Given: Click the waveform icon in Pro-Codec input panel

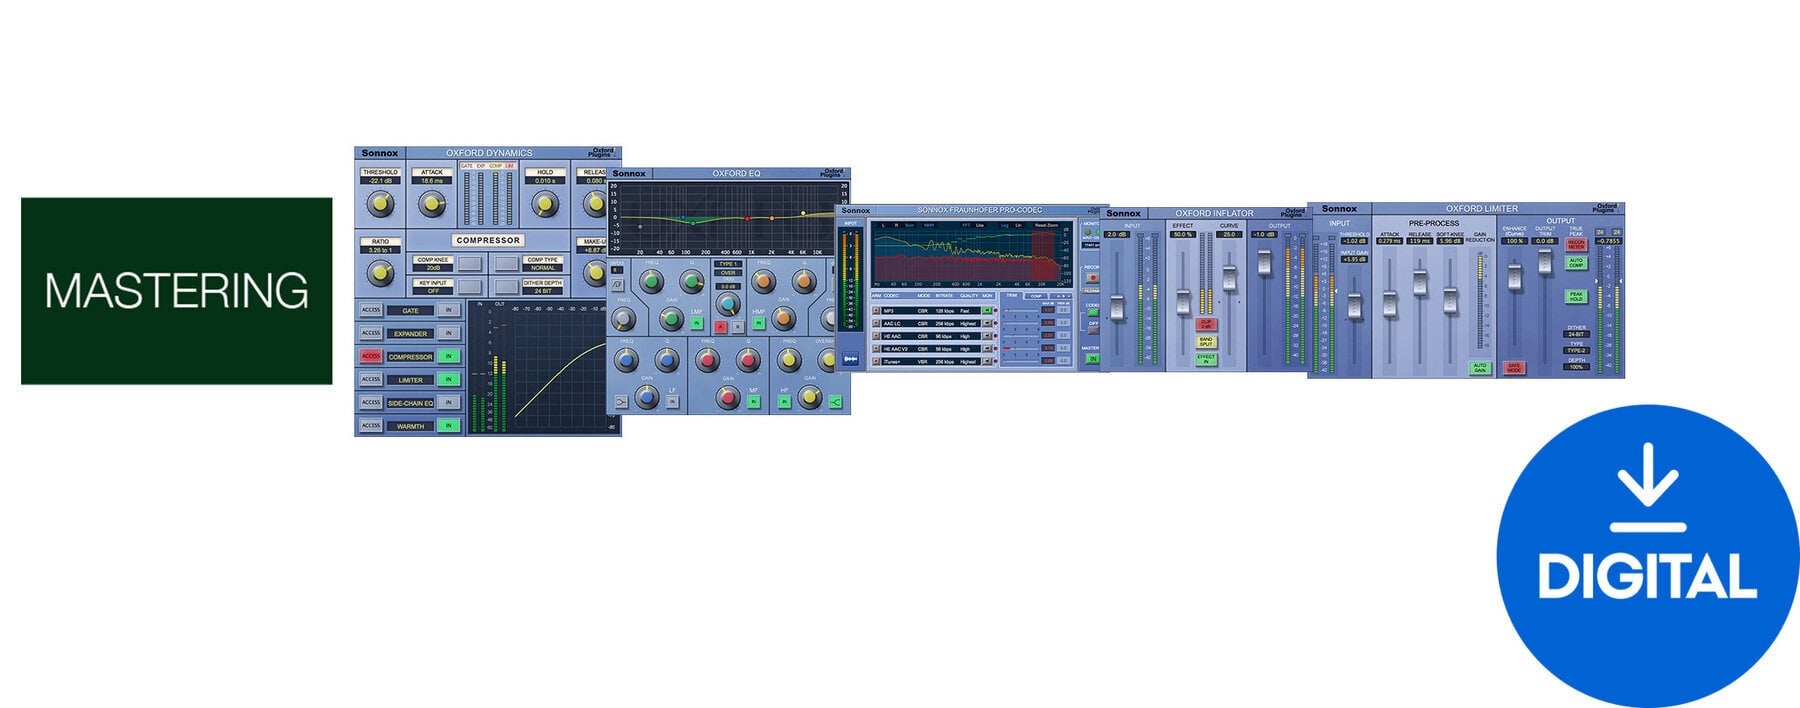Looking at the screenshot, I should click(851, 358).
